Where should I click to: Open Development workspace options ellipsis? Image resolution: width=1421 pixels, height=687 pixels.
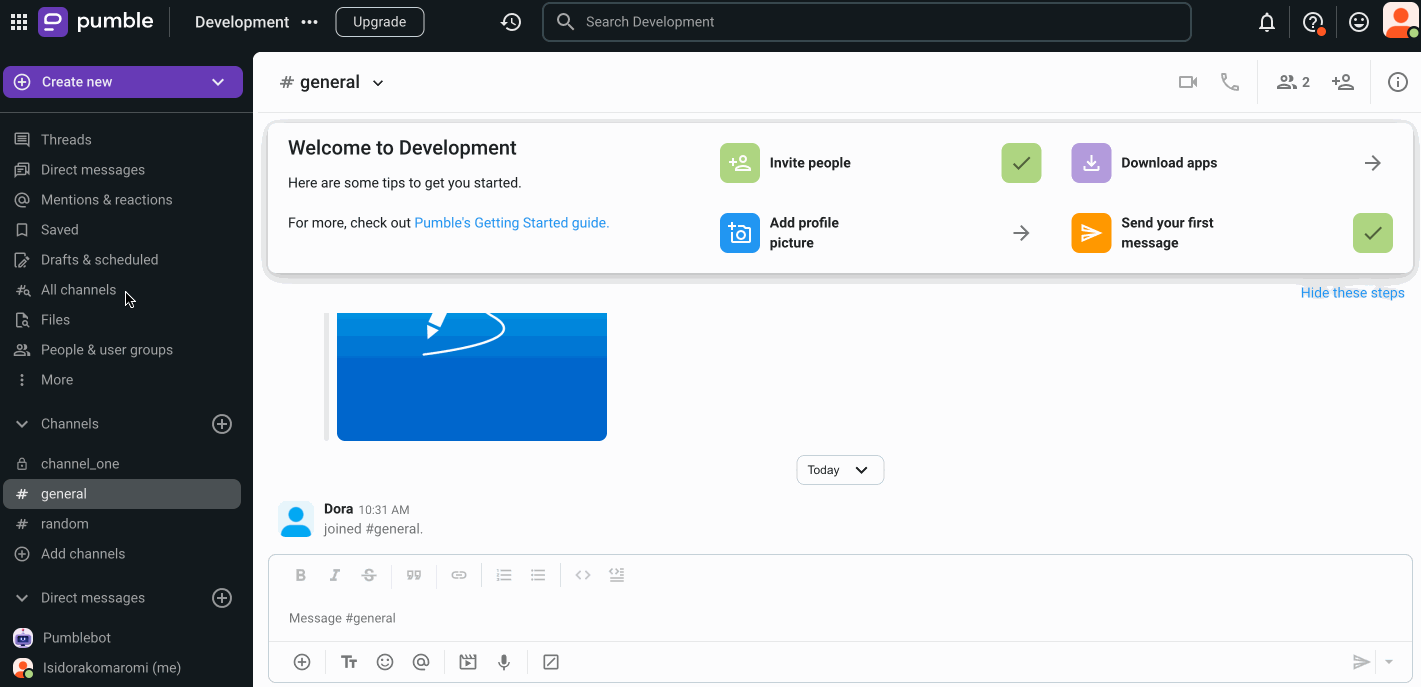[309, 22]
